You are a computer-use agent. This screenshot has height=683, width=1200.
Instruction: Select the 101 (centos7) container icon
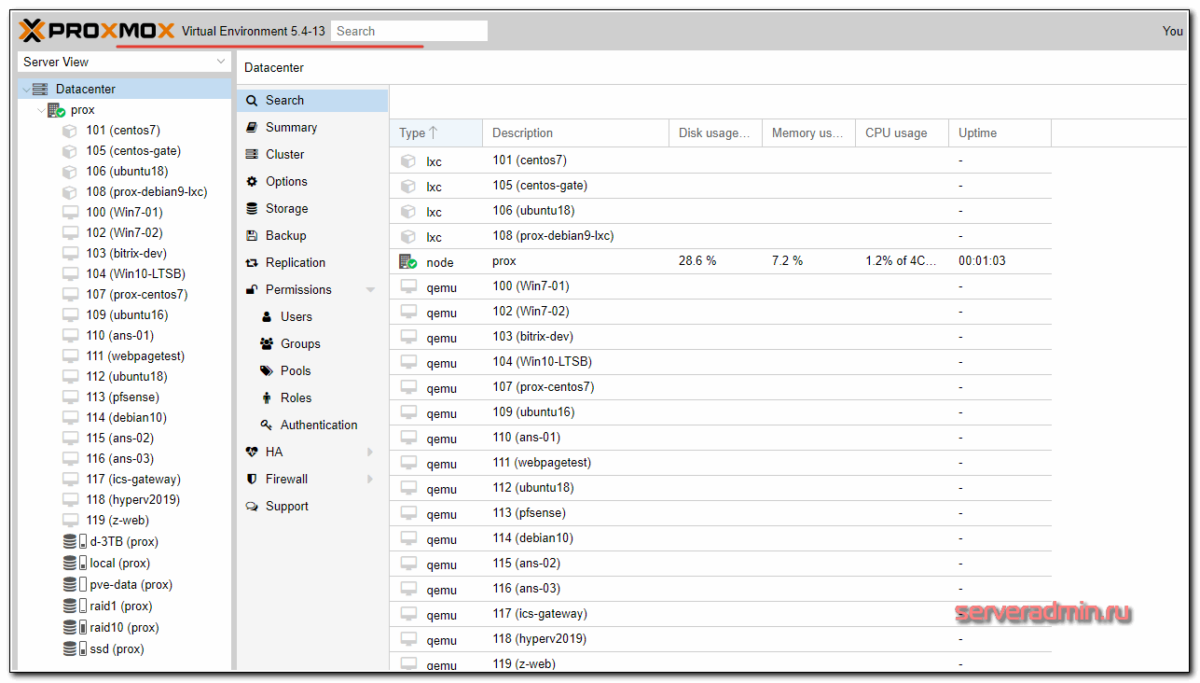(70, 130)
